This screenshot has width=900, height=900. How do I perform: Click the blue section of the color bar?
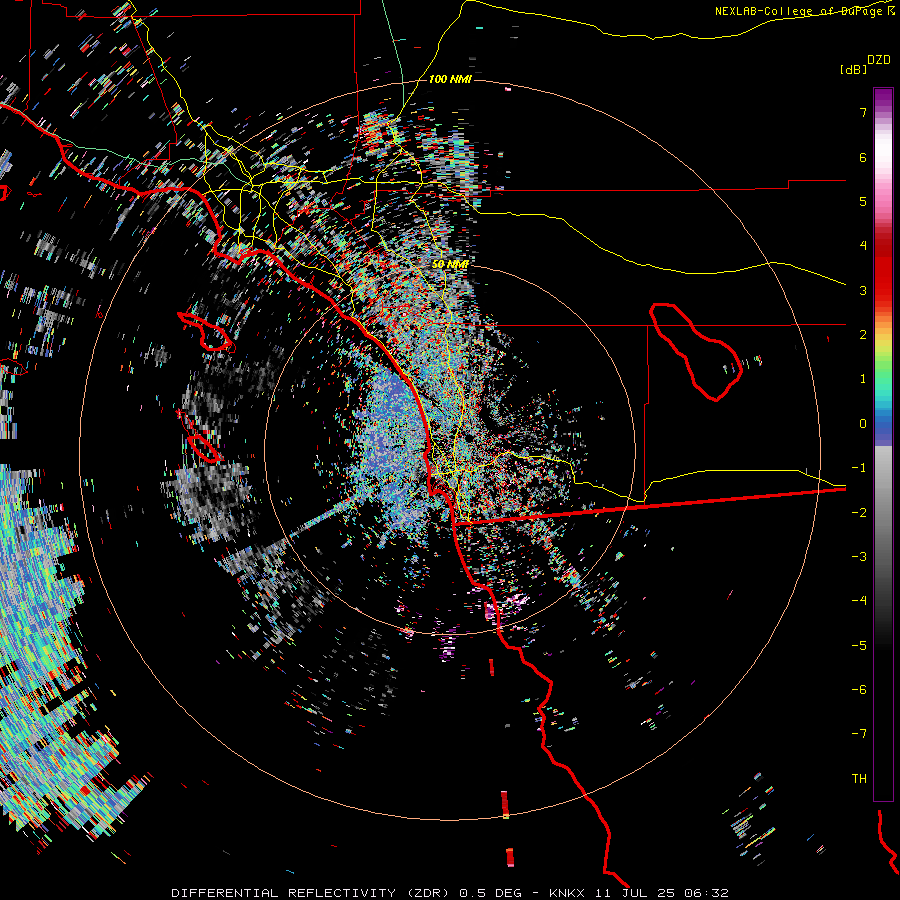883,429
